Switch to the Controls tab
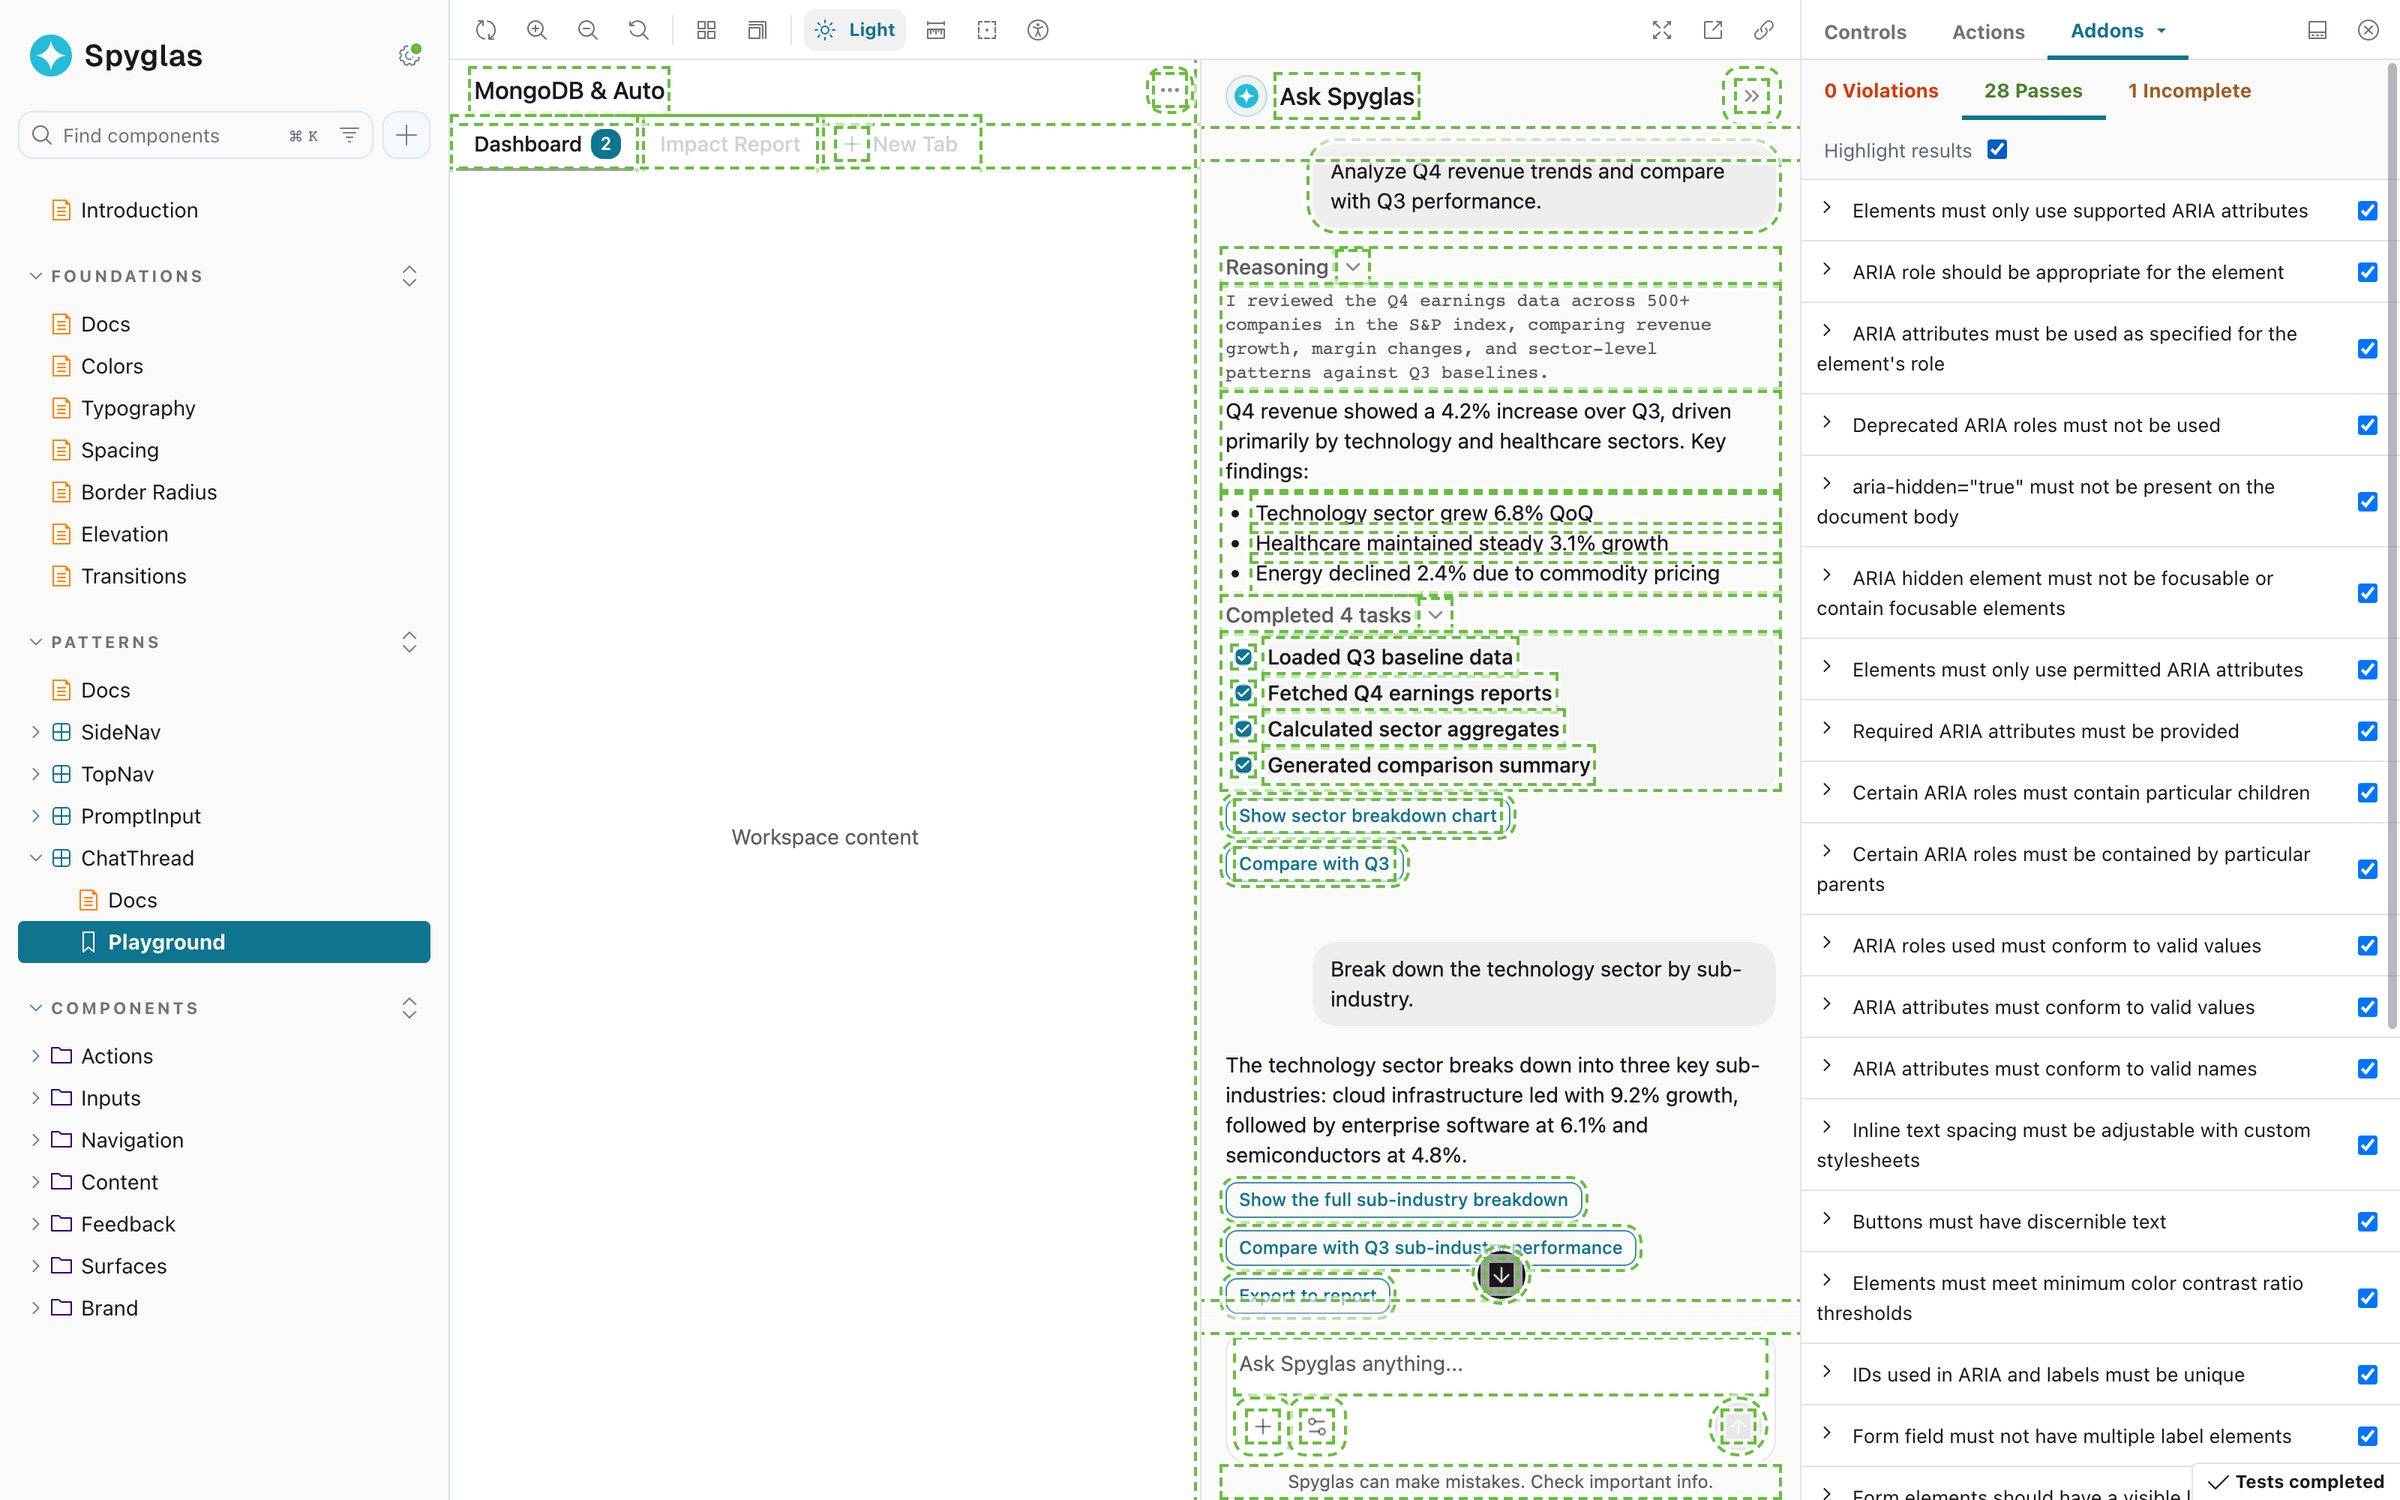The height and width of the screenshot is (1500, 2400). point(1865,32)
